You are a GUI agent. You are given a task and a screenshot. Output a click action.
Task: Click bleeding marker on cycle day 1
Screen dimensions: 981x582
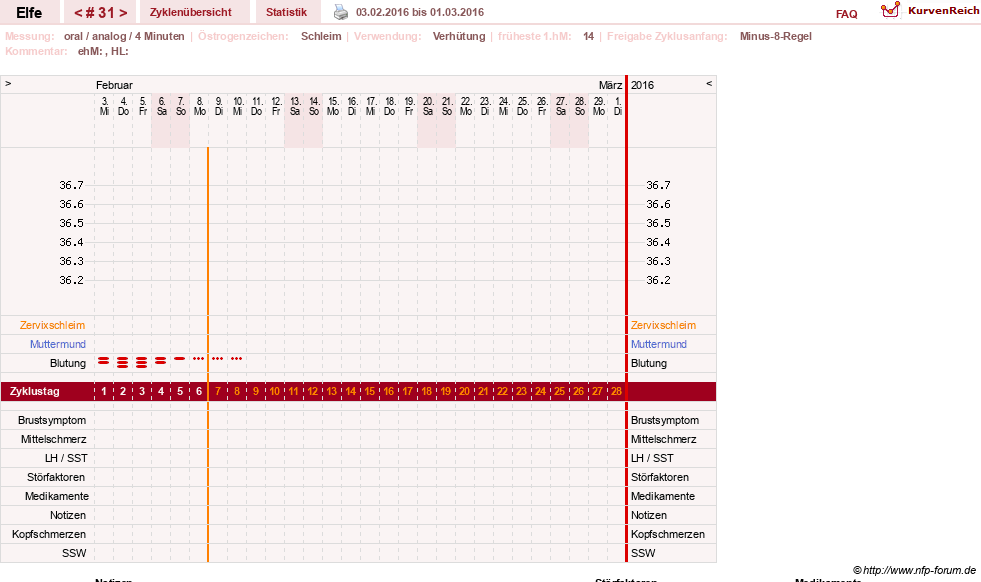point(104,361)
